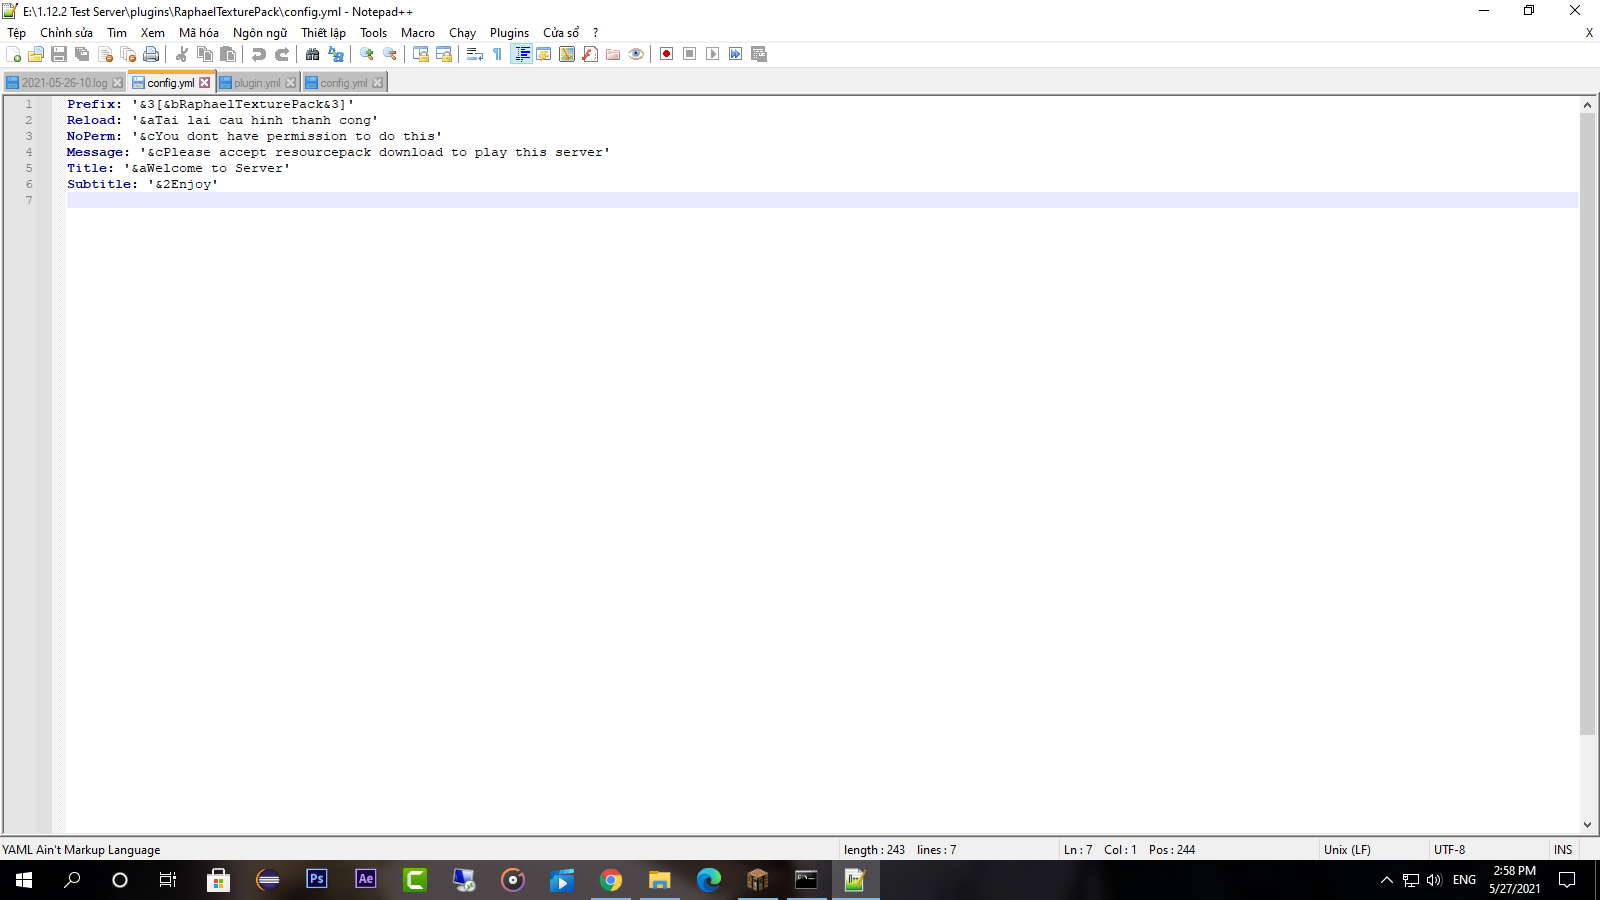Viewport: 1600px width, 900px height.
Task: Open the Thiết lập menu
Action: (324, 33)
